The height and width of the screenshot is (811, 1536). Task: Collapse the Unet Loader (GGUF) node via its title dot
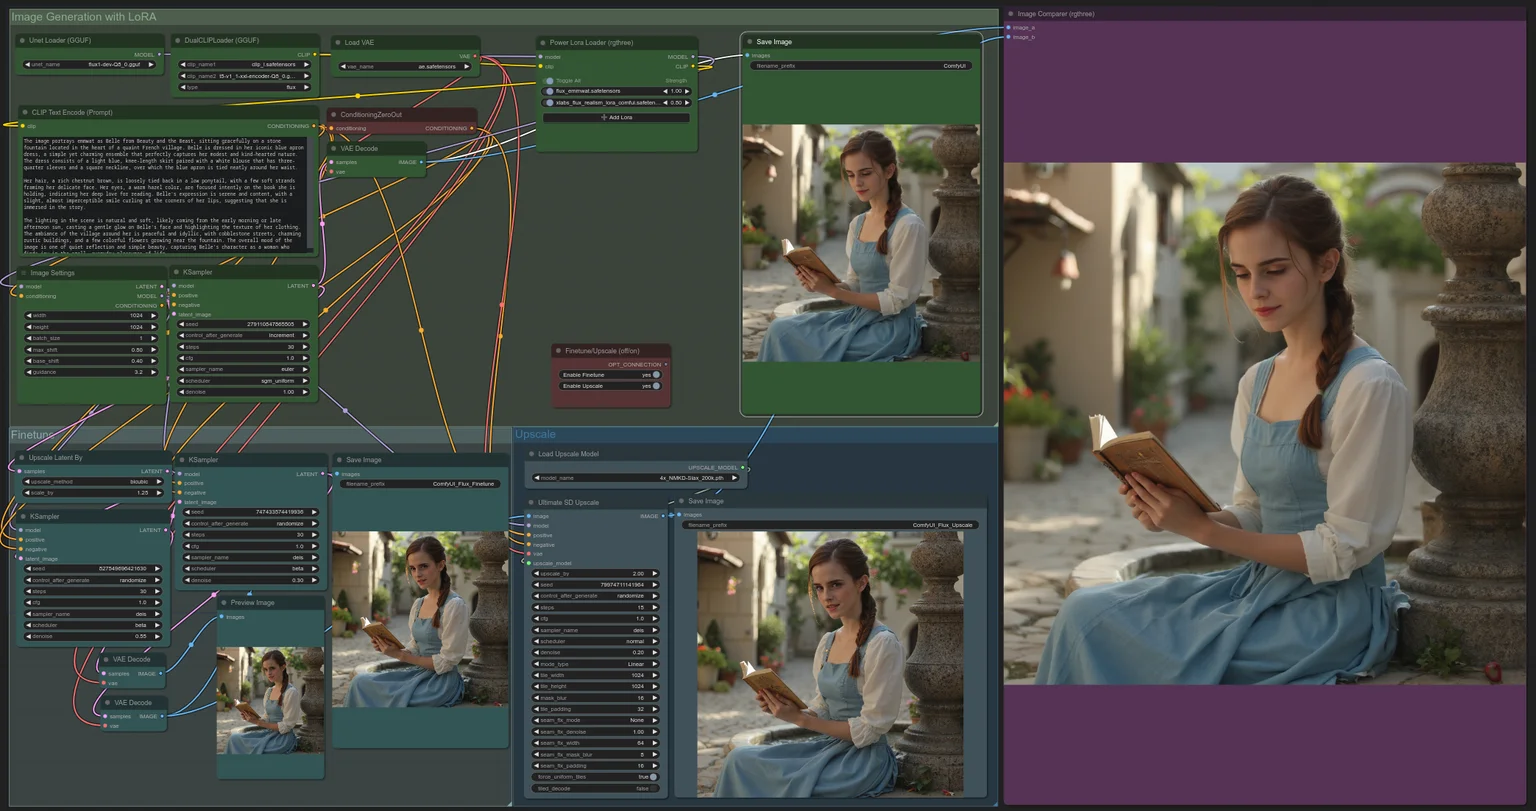pos(22,41)
